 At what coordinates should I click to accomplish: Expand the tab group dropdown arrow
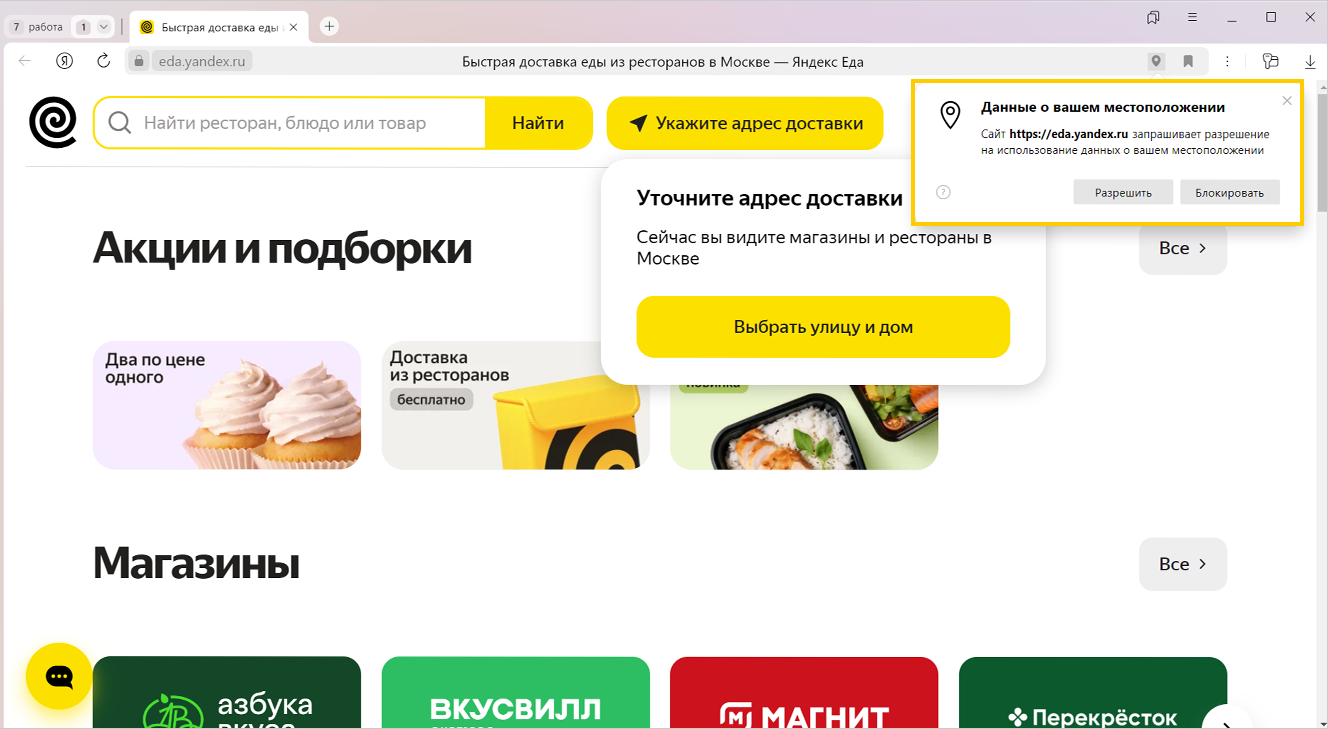click(x=103, y=27)
